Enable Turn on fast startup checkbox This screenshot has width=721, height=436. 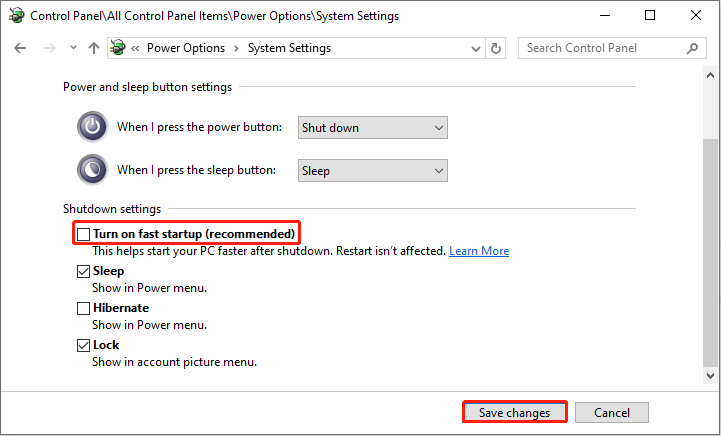84,234
